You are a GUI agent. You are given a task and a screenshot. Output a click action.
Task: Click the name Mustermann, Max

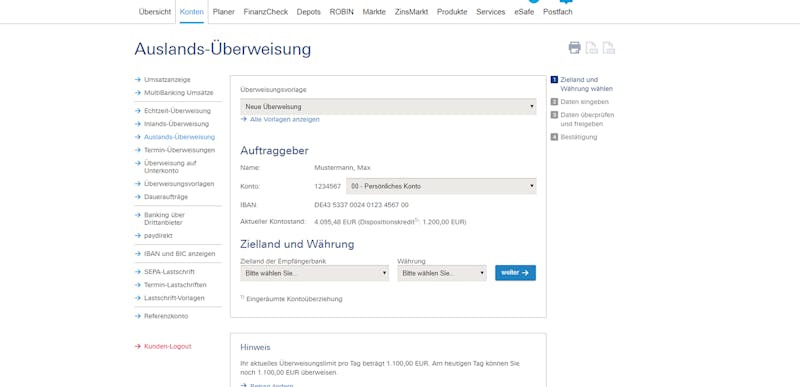[342, 167]
